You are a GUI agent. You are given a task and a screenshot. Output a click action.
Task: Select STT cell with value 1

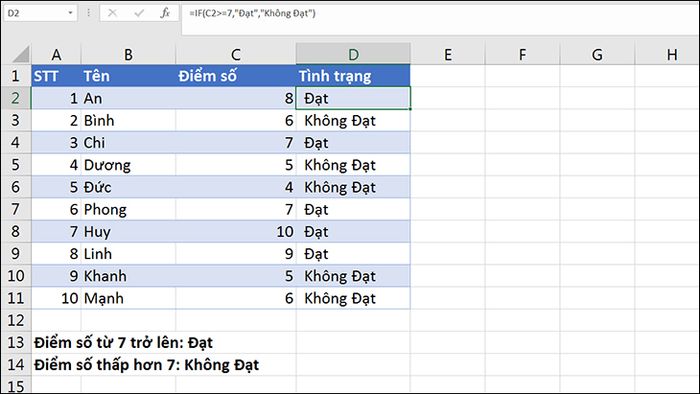click(56, 98)
